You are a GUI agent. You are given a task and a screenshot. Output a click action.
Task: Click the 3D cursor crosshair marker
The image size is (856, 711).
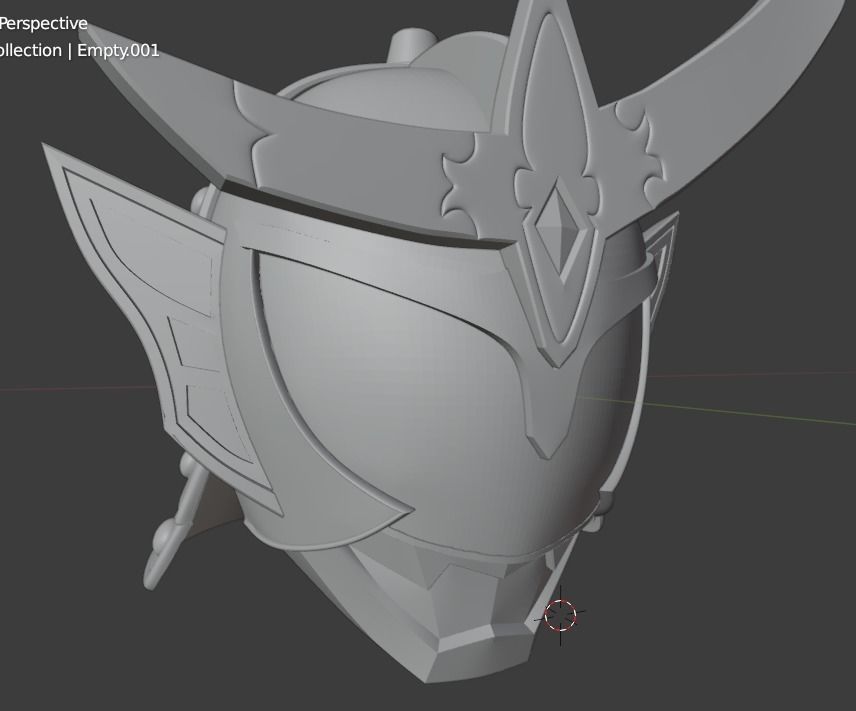click(x=561, y=615)
